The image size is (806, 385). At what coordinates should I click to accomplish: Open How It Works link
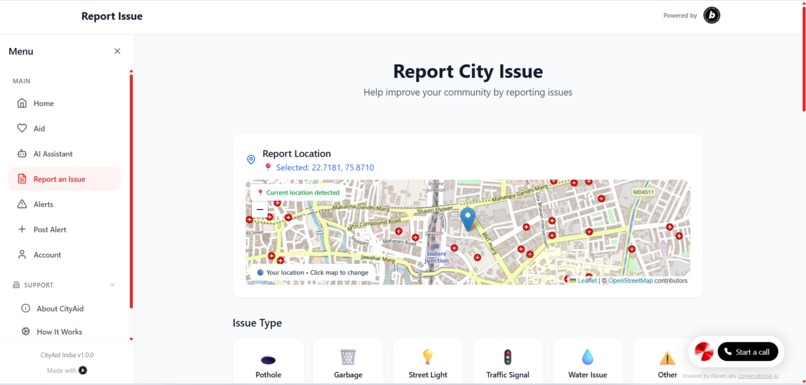(59, 332)
